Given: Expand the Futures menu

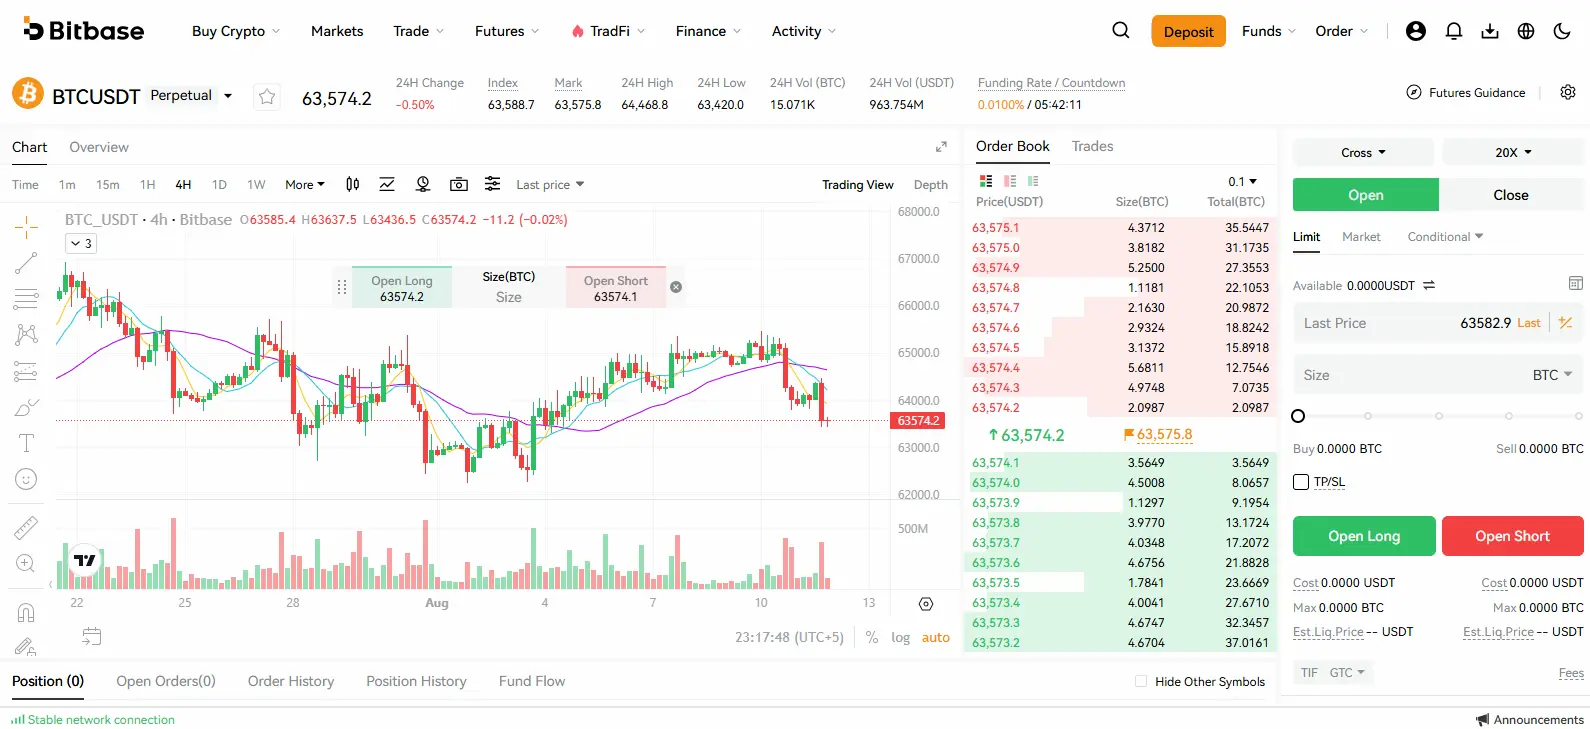Looking at the screenshot, I should pos(507,31).
